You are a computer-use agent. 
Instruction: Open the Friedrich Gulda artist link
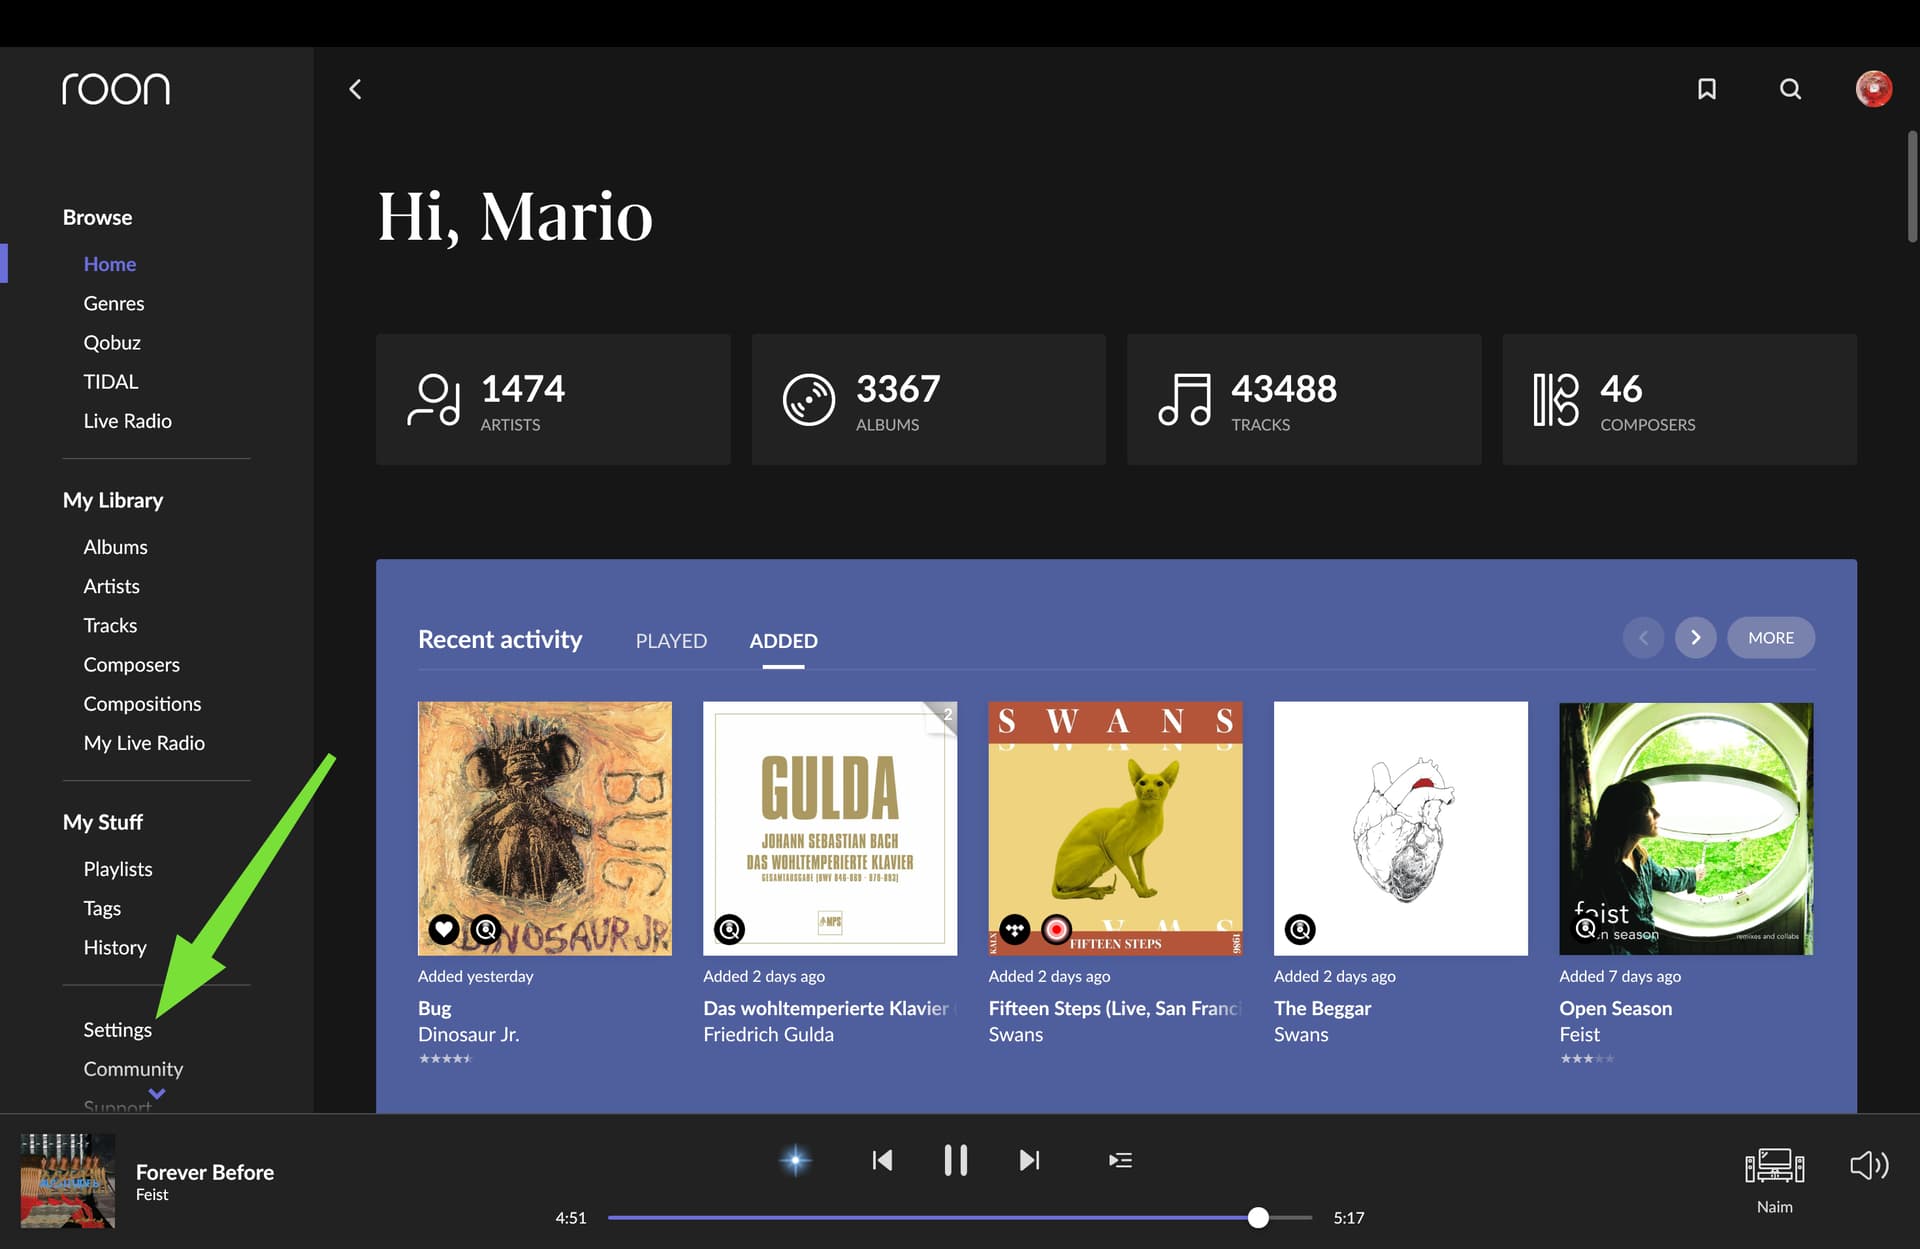click(x=768, y=1034)
